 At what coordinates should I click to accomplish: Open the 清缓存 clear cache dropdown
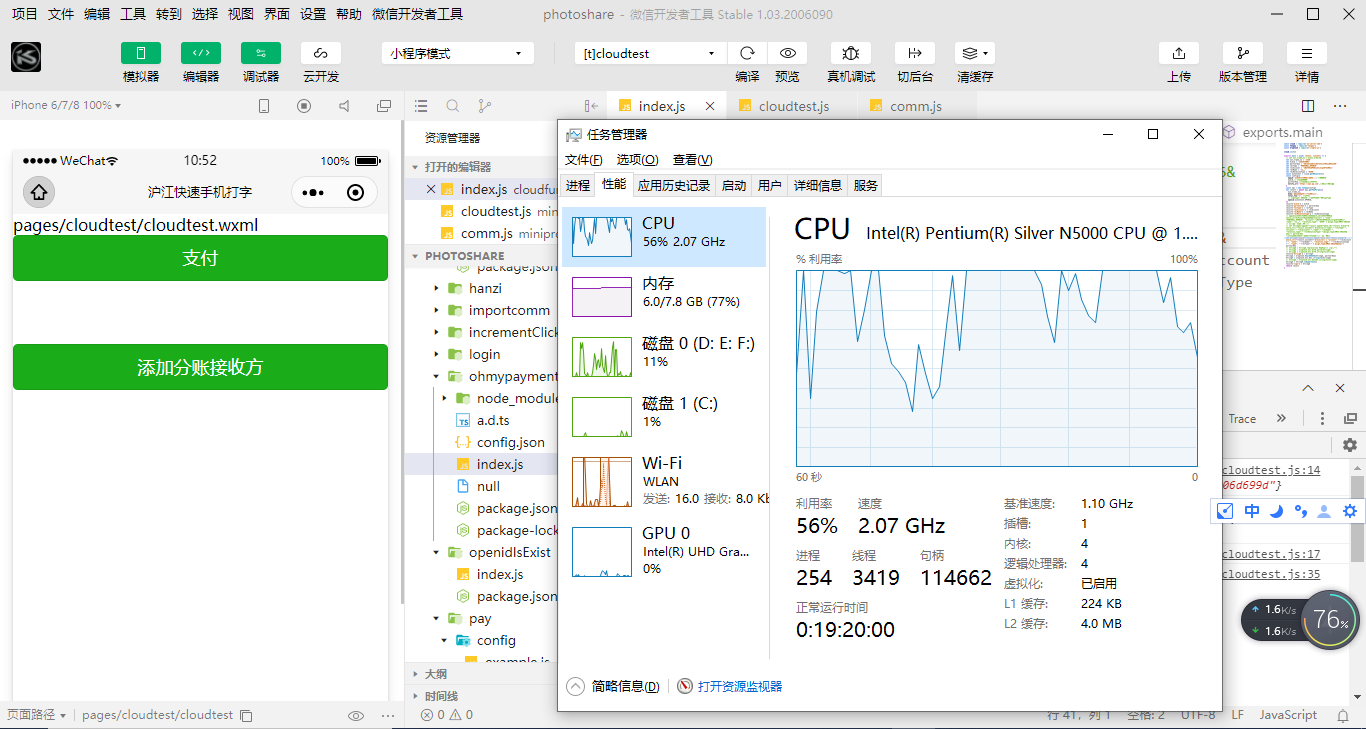[x=975, y=53]
